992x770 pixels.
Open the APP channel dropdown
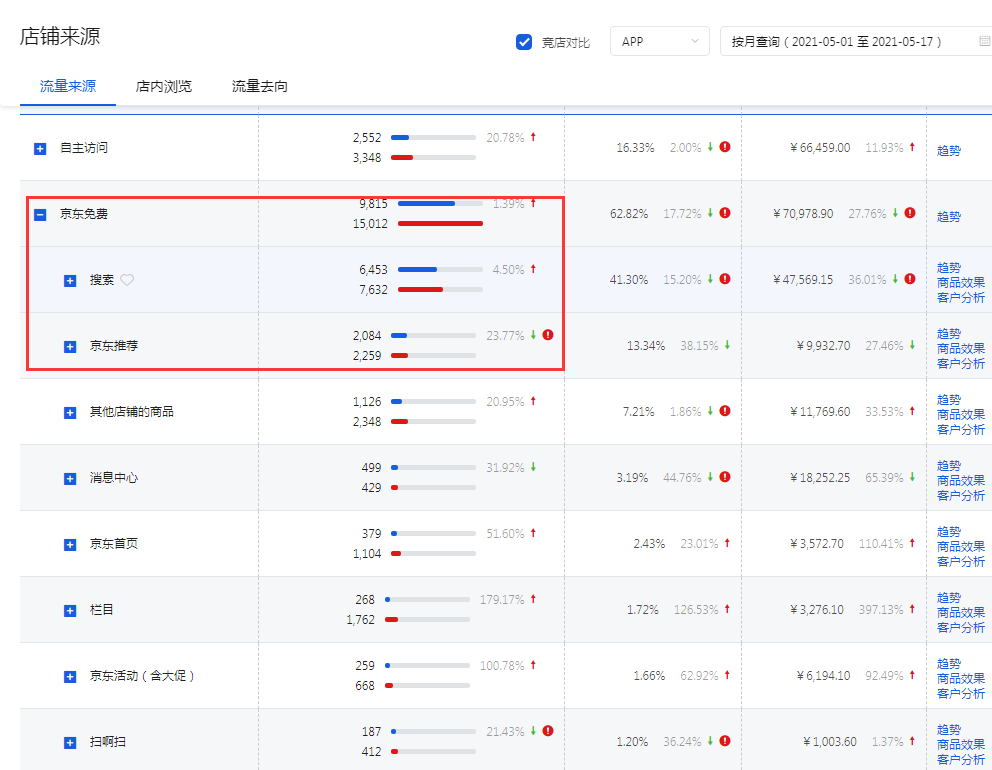(660, 41)
